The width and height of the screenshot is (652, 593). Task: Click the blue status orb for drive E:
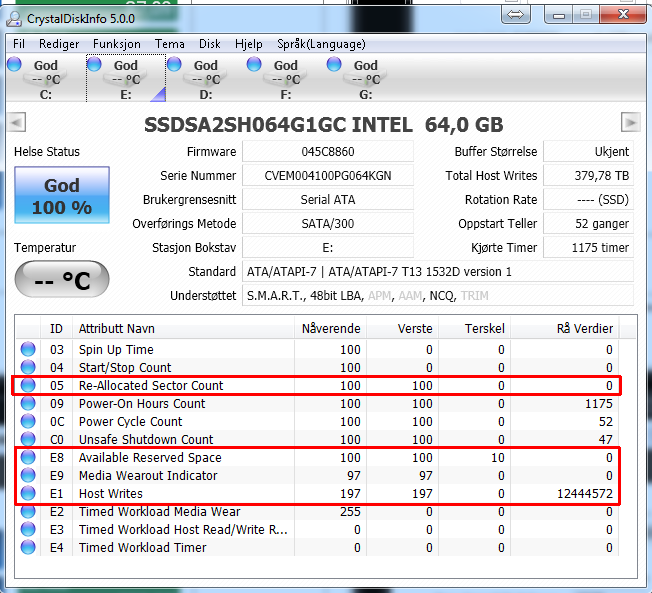[x=94, y=64]
